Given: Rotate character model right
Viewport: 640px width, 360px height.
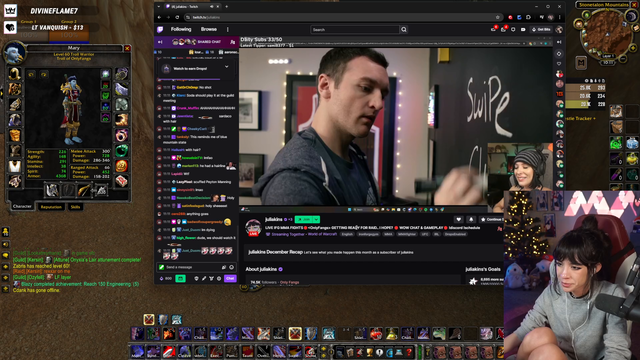Looking at the screenshot, I should (x=44, y=74).
